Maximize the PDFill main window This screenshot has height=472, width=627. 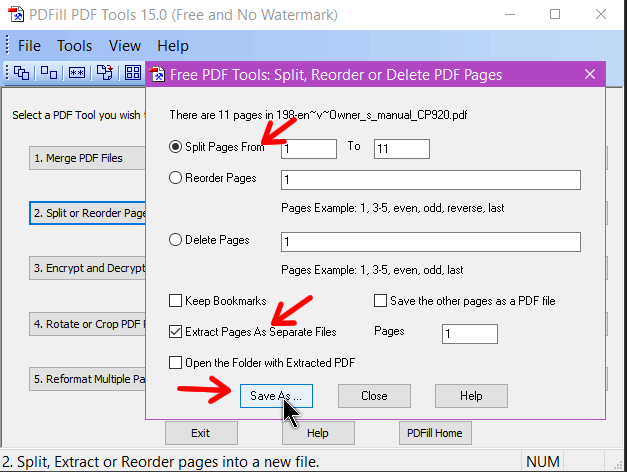point(555,14)
